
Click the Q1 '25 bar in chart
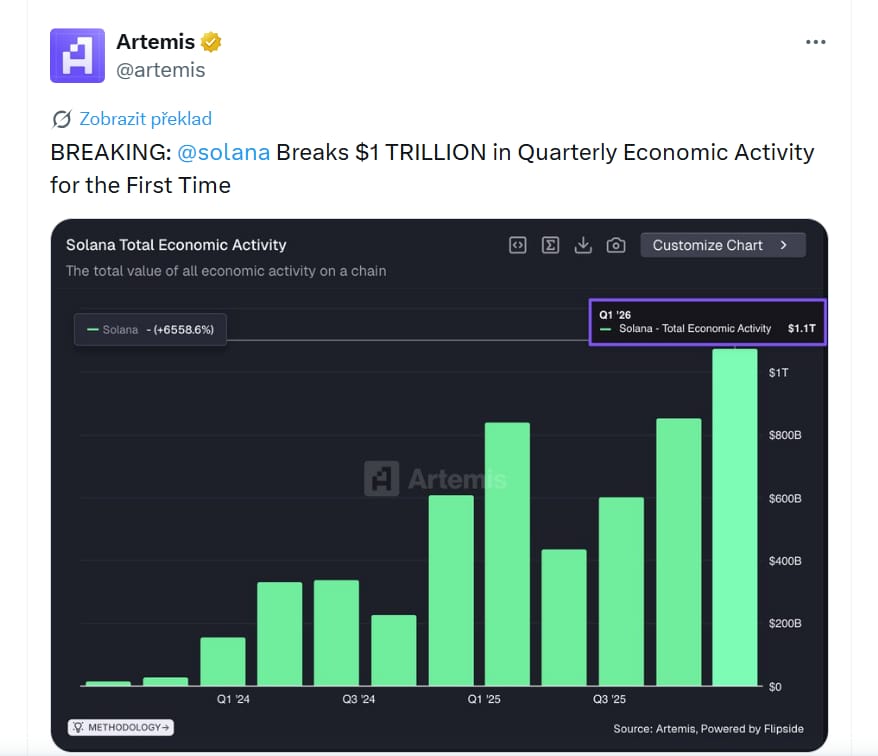click(507, 554)
